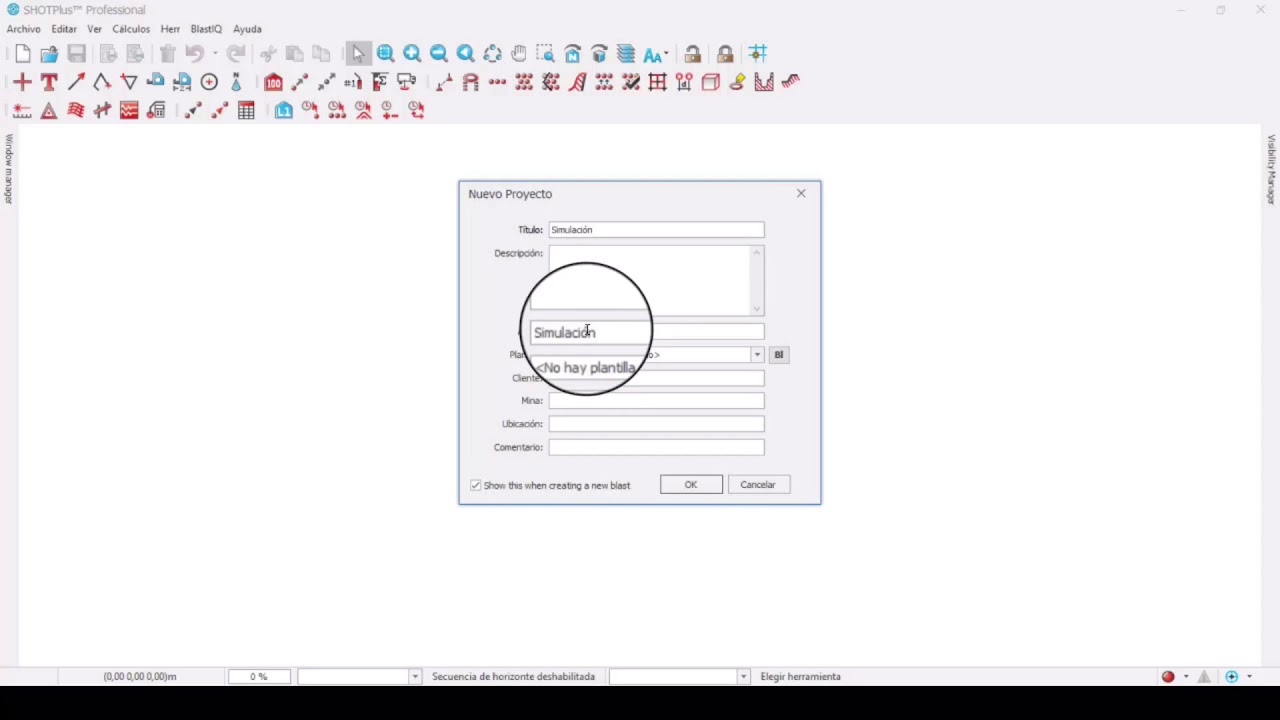Click into the Ubicación field
The height and width of the screenshot is (720, 1280).
tap(656, 424)
